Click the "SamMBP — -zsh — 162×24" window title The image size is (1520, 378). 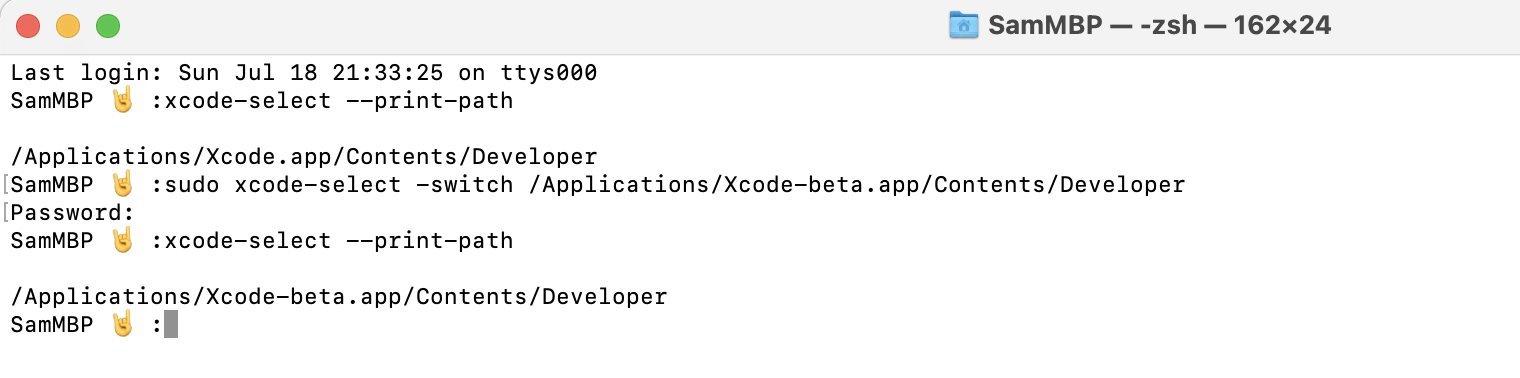click(x=1159, y=26)
